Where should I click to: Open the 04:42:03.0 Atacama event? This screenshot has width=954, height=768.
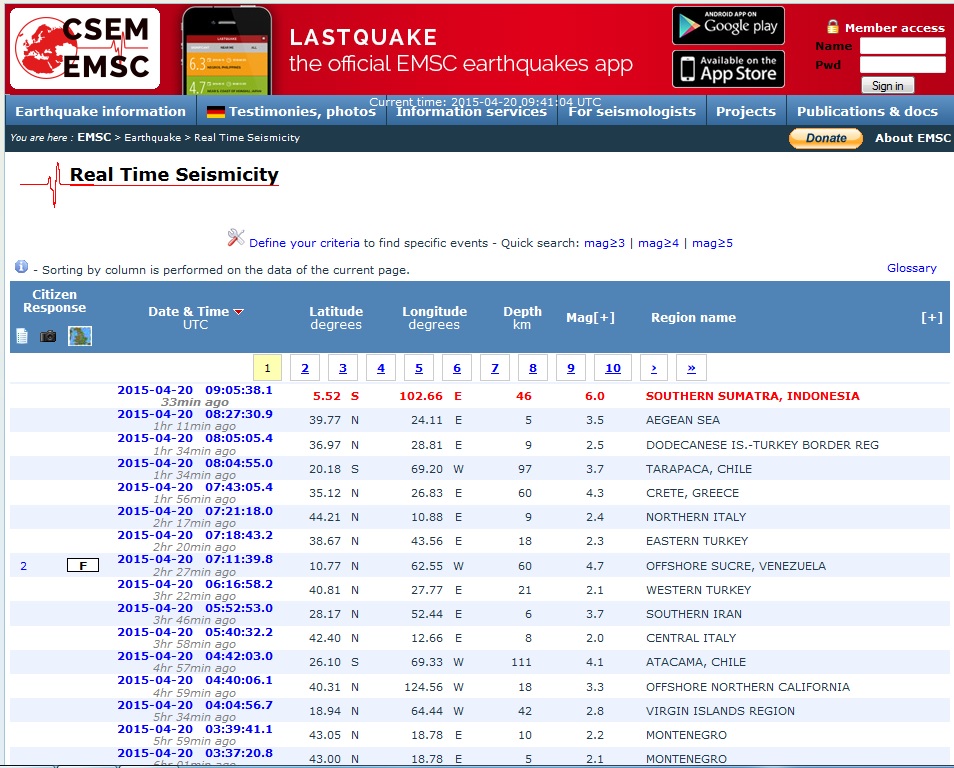point(195,656)
